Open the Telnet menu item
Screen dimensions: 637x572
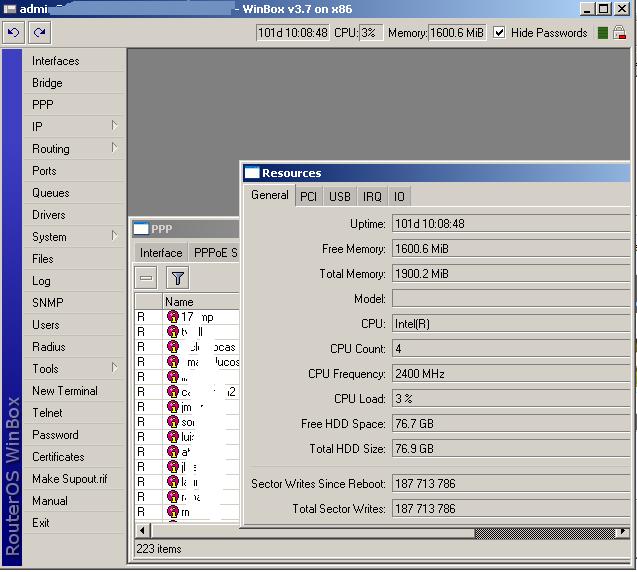tap(47, 413)
